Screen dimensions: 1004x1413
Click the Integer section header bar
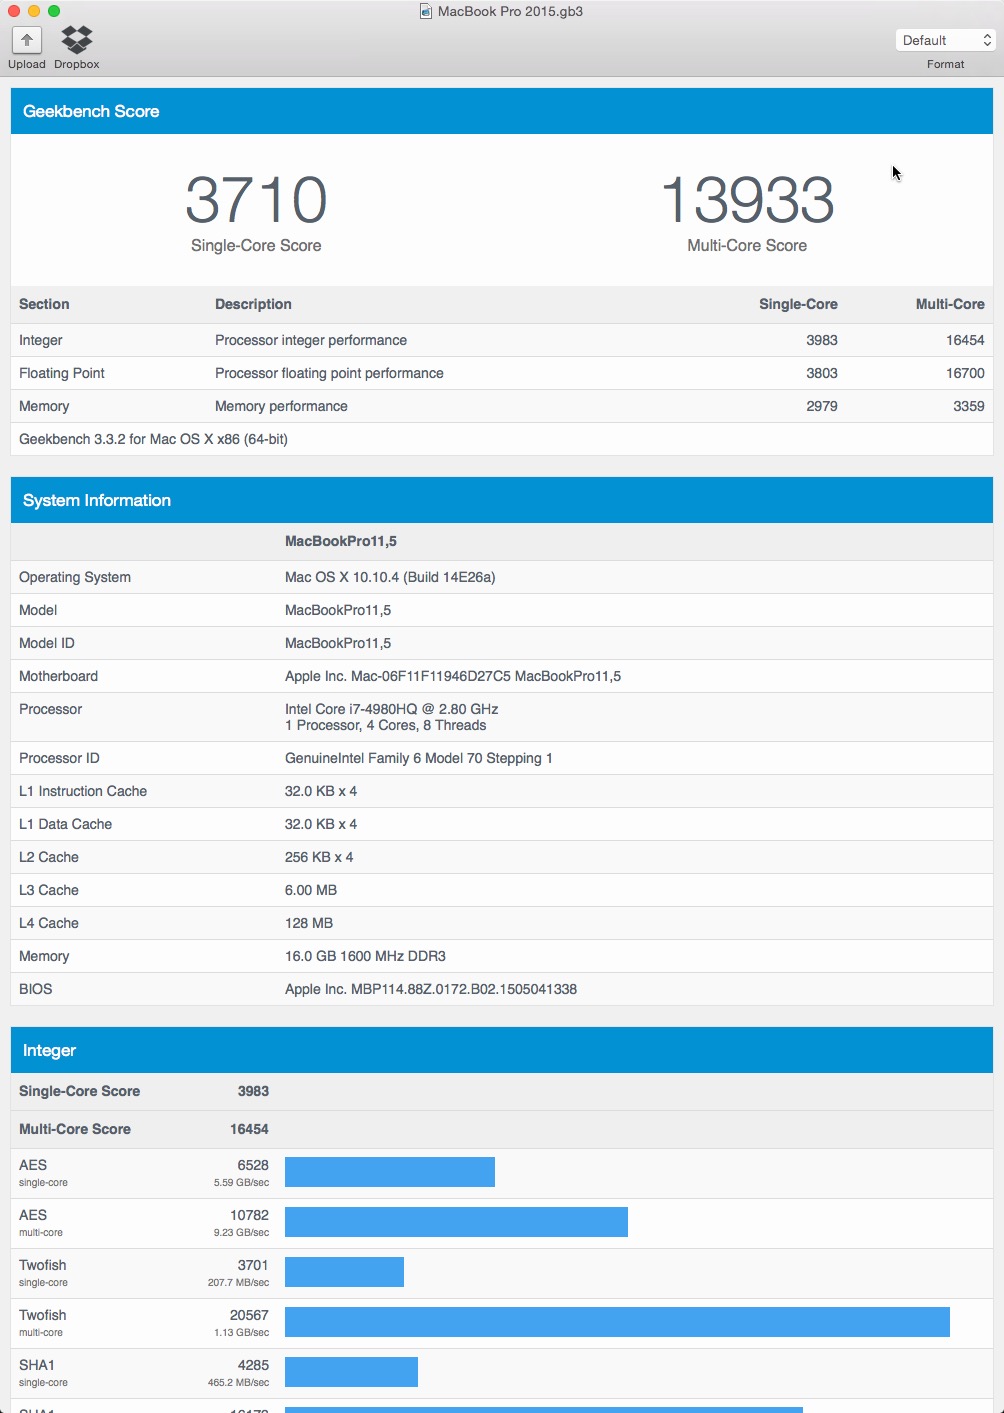click(x=502, y=1050)
